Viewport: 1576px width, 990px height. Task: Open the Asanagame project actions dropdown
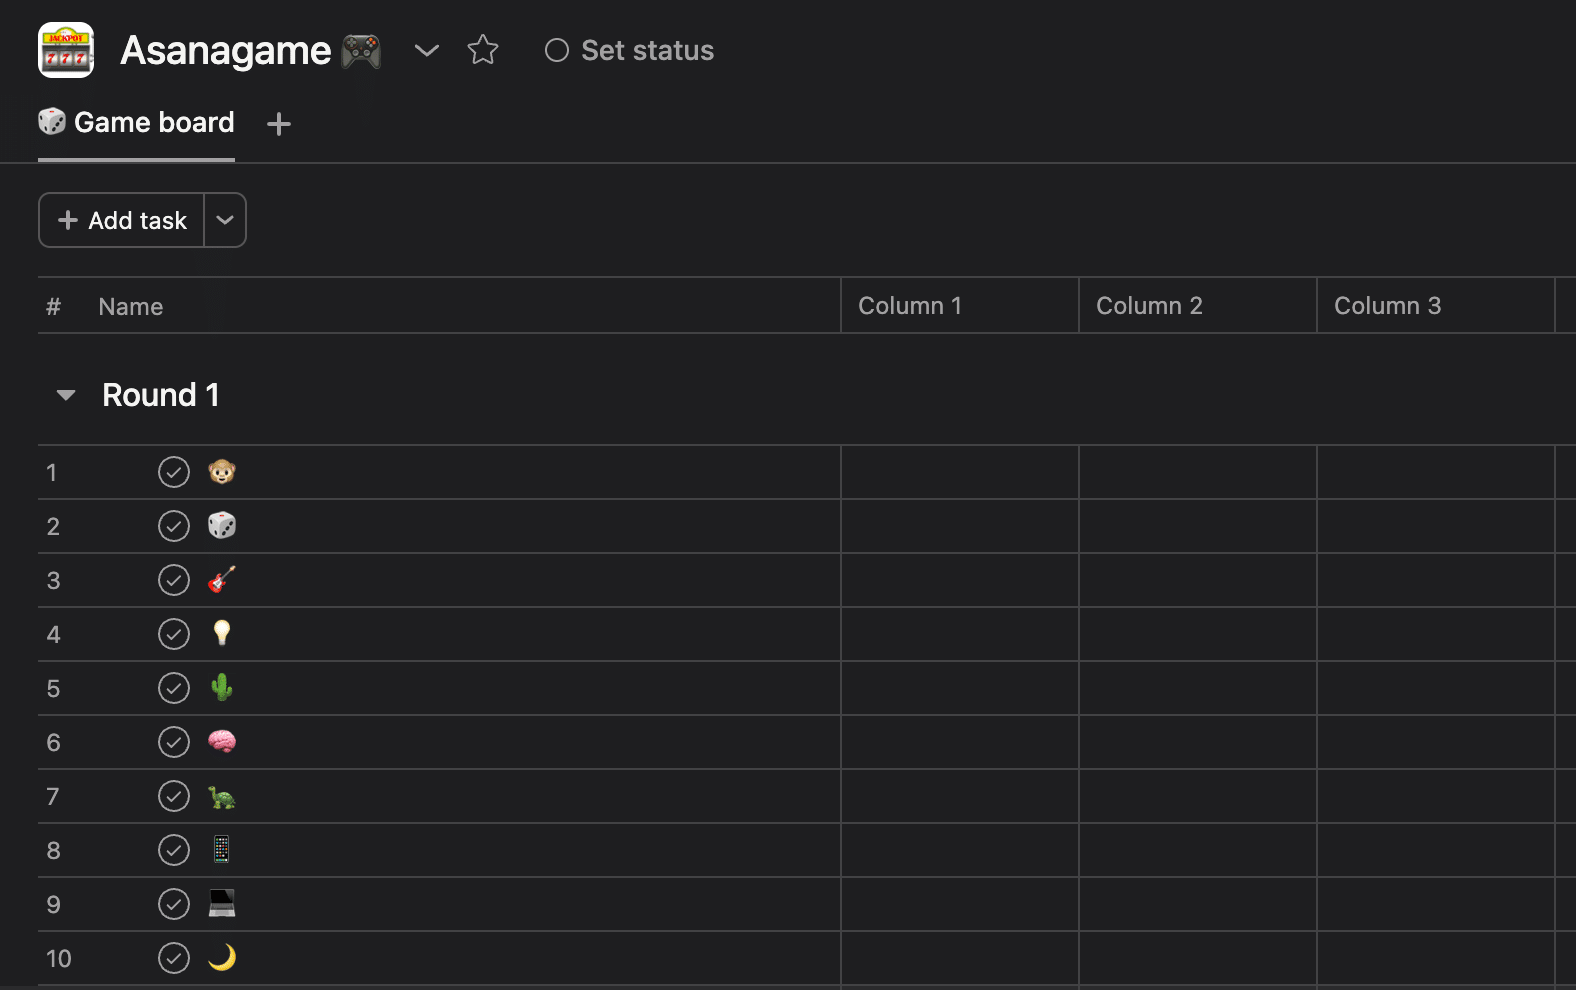[427, 50]
